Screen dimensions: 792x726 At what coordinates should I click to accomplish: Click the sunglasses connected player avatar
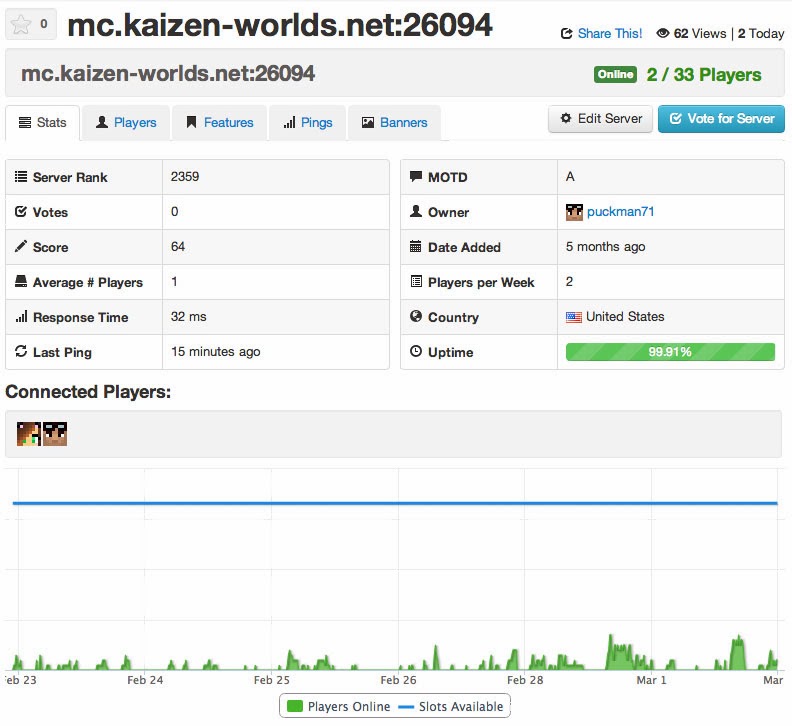point(55,434)
